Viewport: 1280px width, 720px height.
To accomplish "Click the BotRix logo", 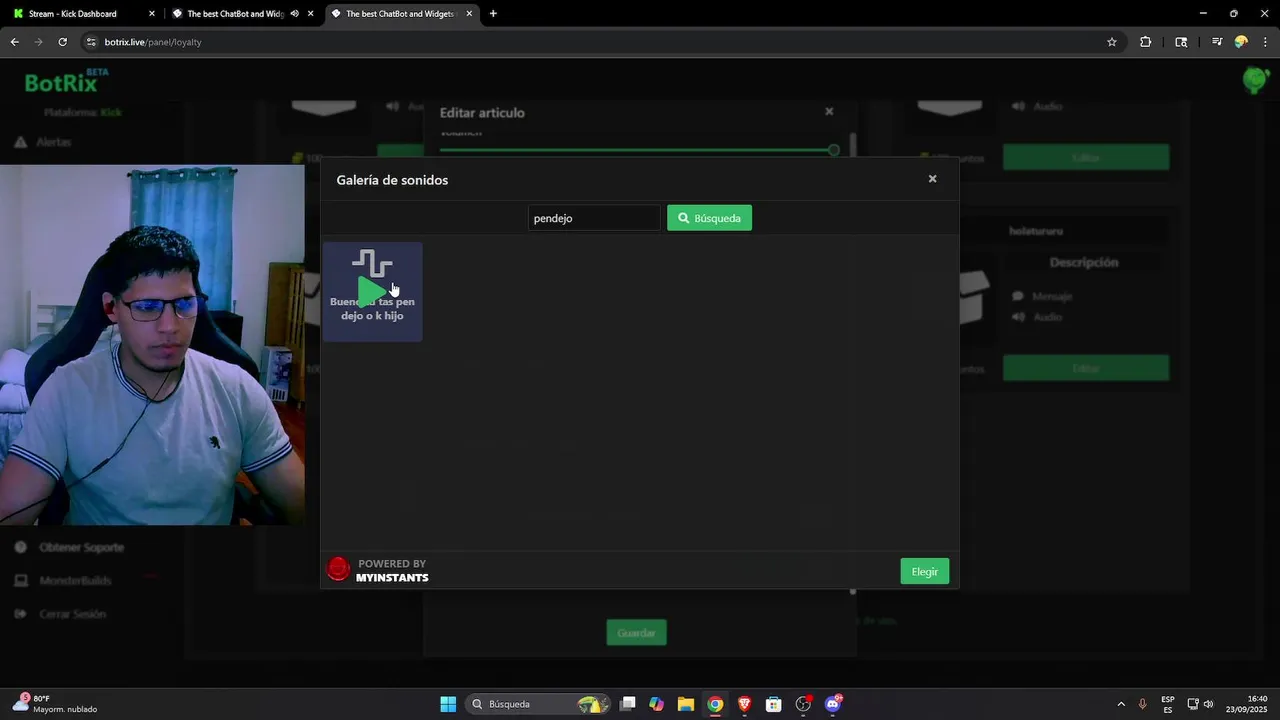I will pyautogui.click(x=67, y=81).
